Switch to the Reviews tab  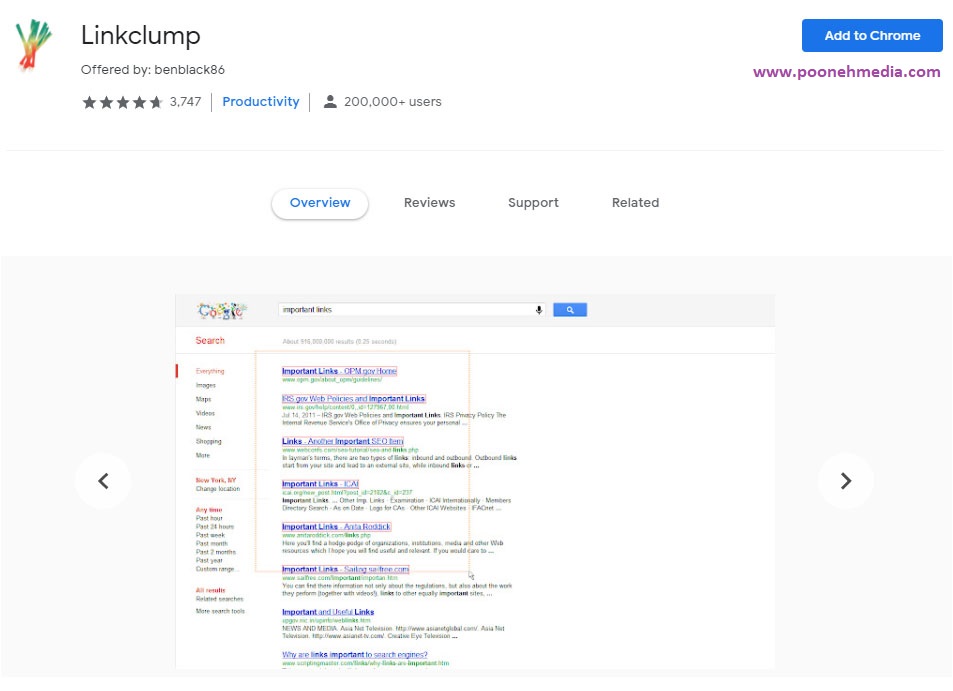(429, 203)
